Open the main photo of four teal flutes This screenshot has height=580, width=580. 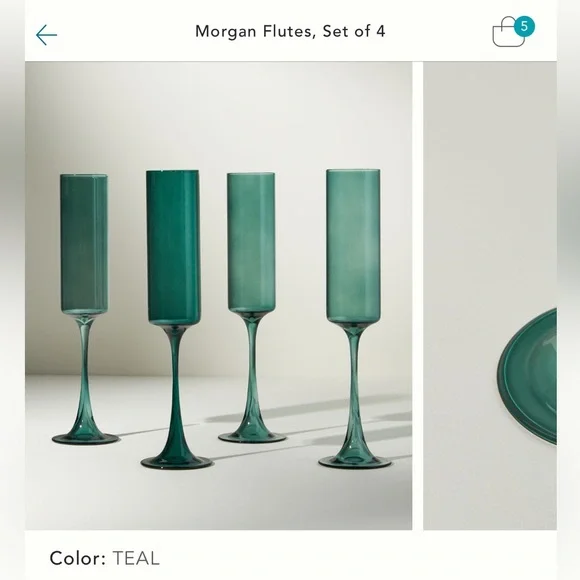[219, 296]
